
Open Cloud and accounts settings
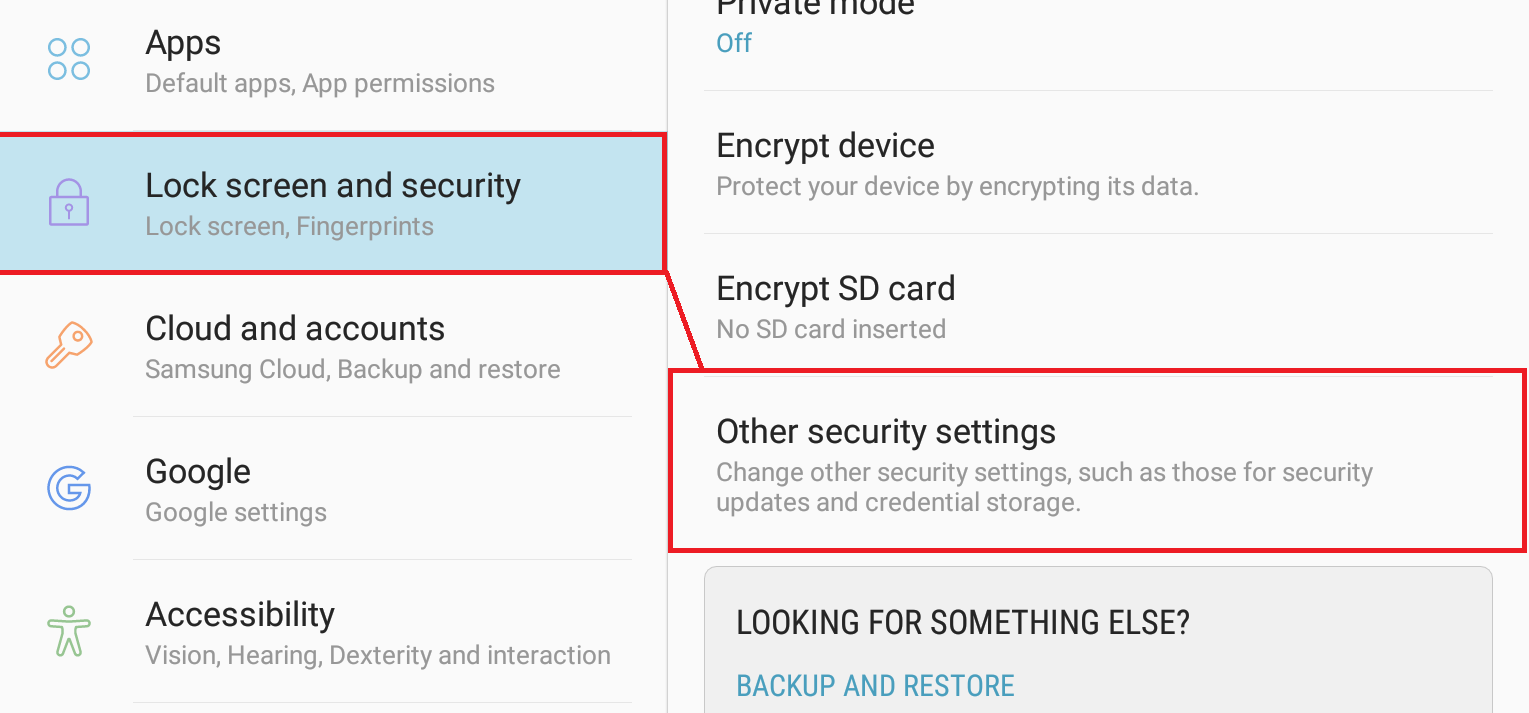295,329
